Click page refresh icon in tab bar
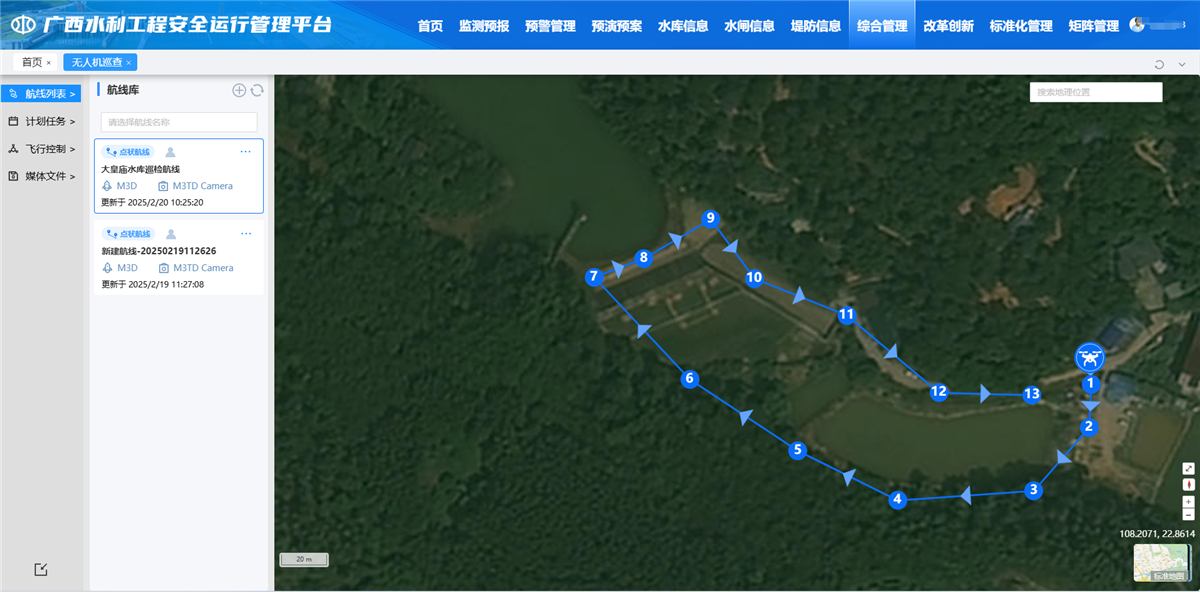The width and height of the screenshot is (1200, 592). [1159, 63]
